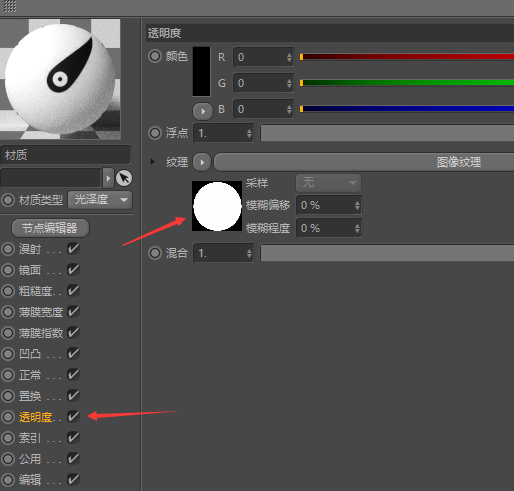Click the grip handle icon at top left
This screenshot has width=514, height=491.
[x=10, y=6]
